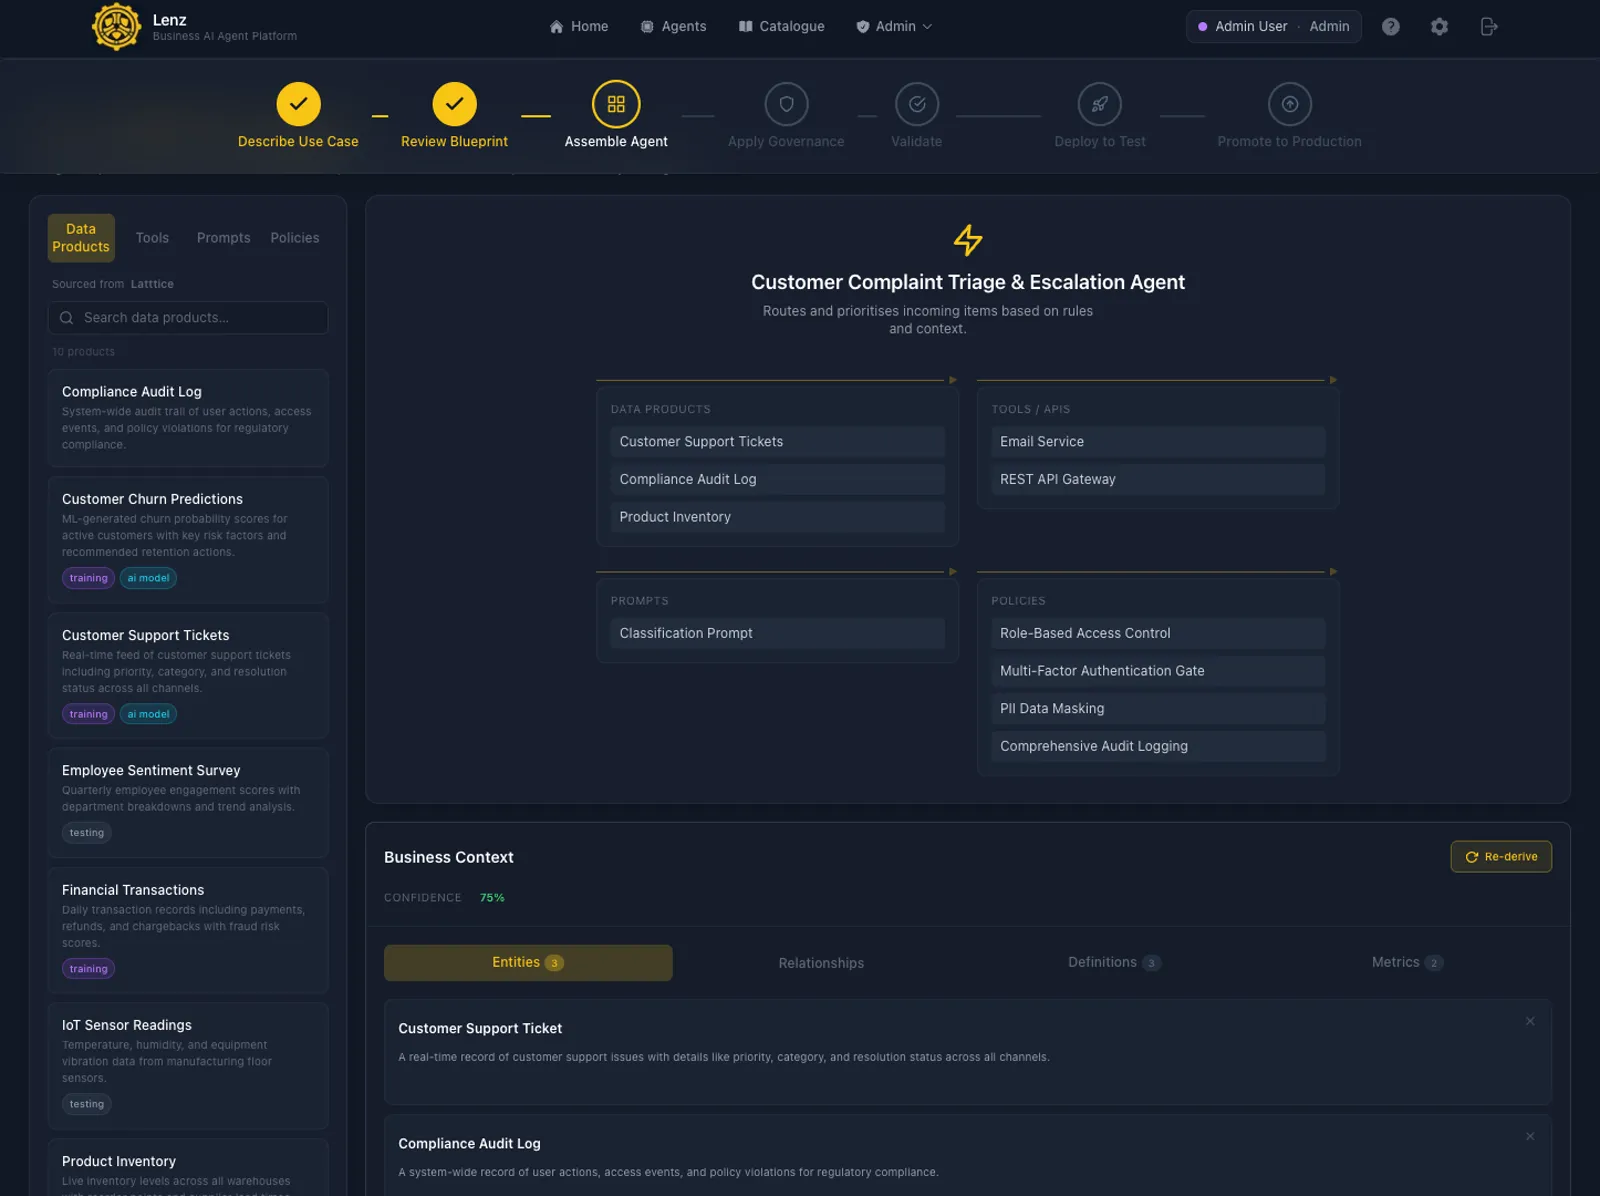Viewport: 1600px width, 1196px height.
Task: Click Multi-Factor Authentication Gate policy
Action: 1158,671
